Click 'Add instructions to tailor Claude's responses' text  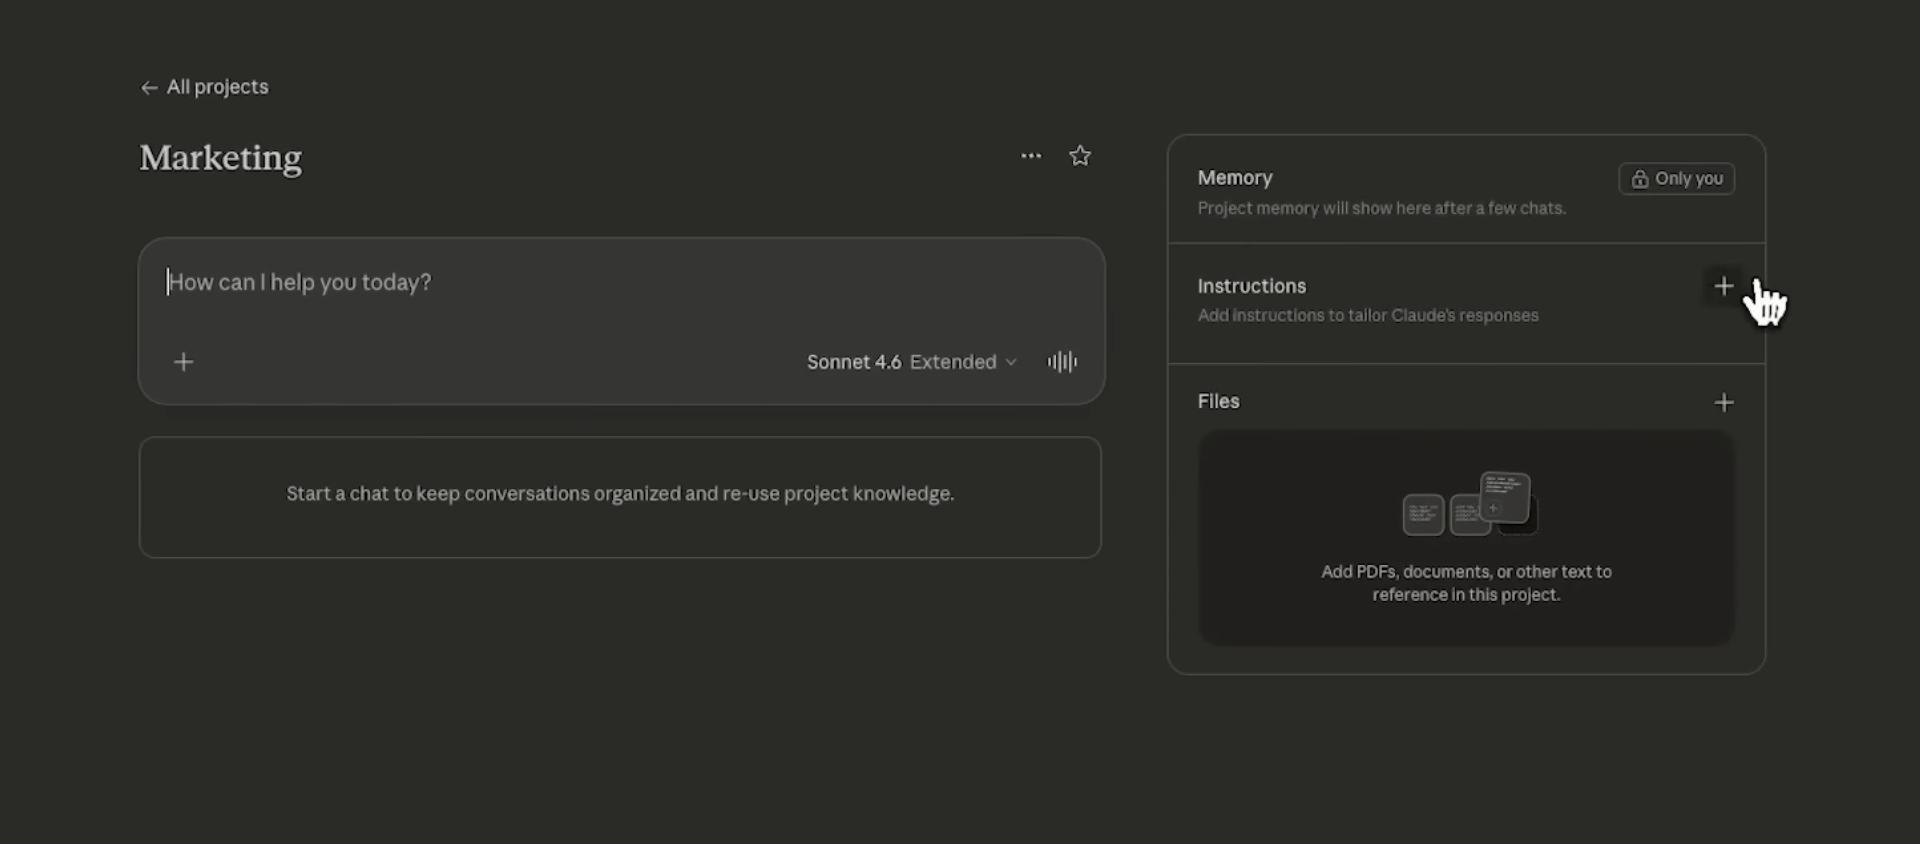[1368, 316]
